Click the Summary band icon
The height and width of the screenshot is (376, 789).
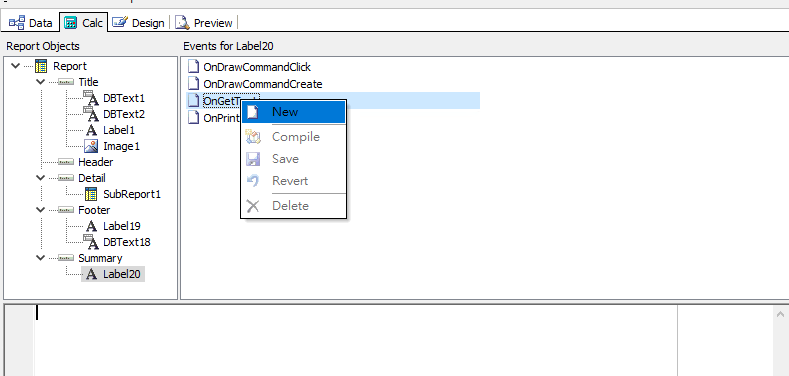(x=66, y=258)
